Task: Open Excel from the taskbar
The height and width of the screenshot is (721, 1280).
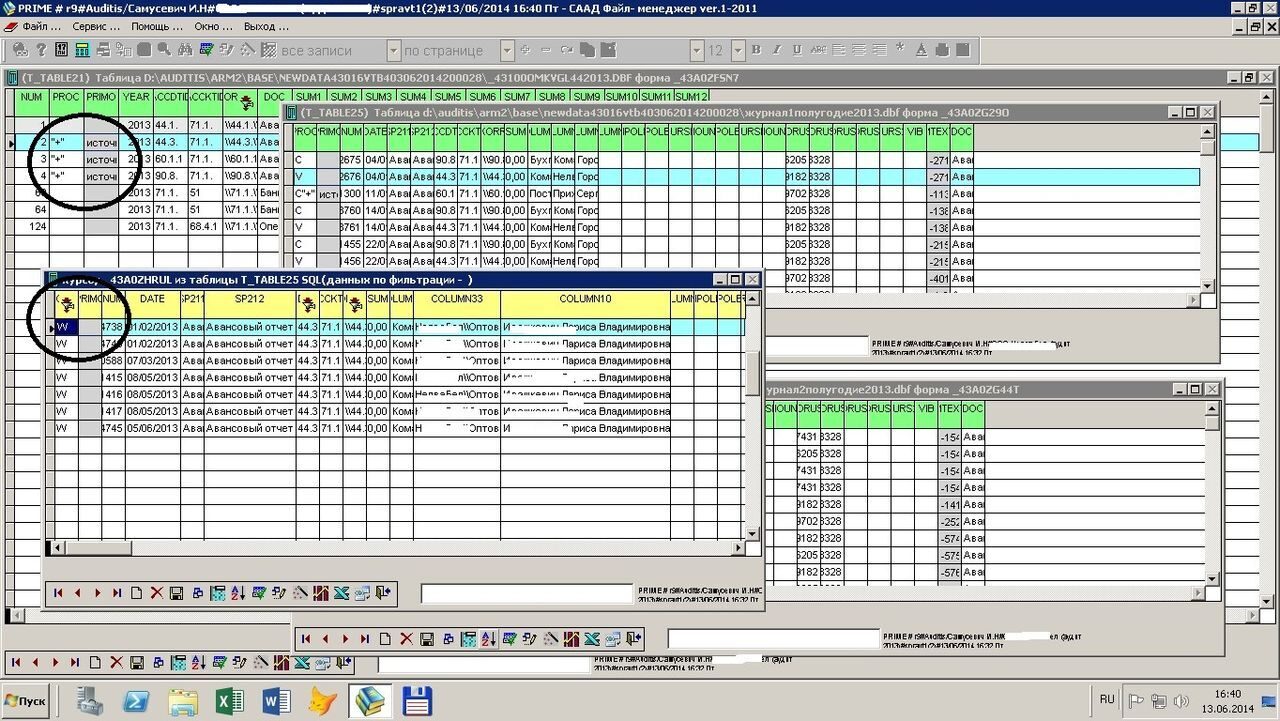Action: pos(229,701)
